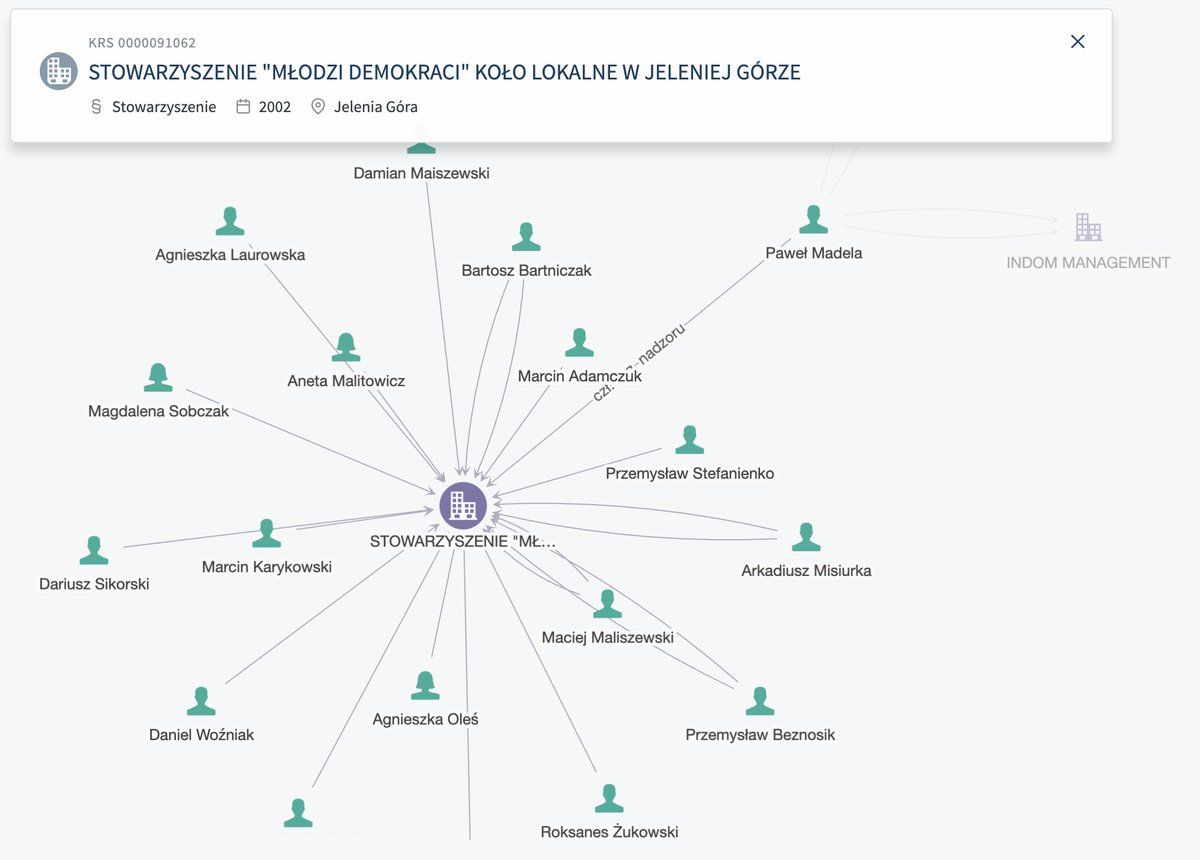Click the Magdalena Sobczak name label
1200x860 pixels.
pyautogui.click(x=158, y=411)
